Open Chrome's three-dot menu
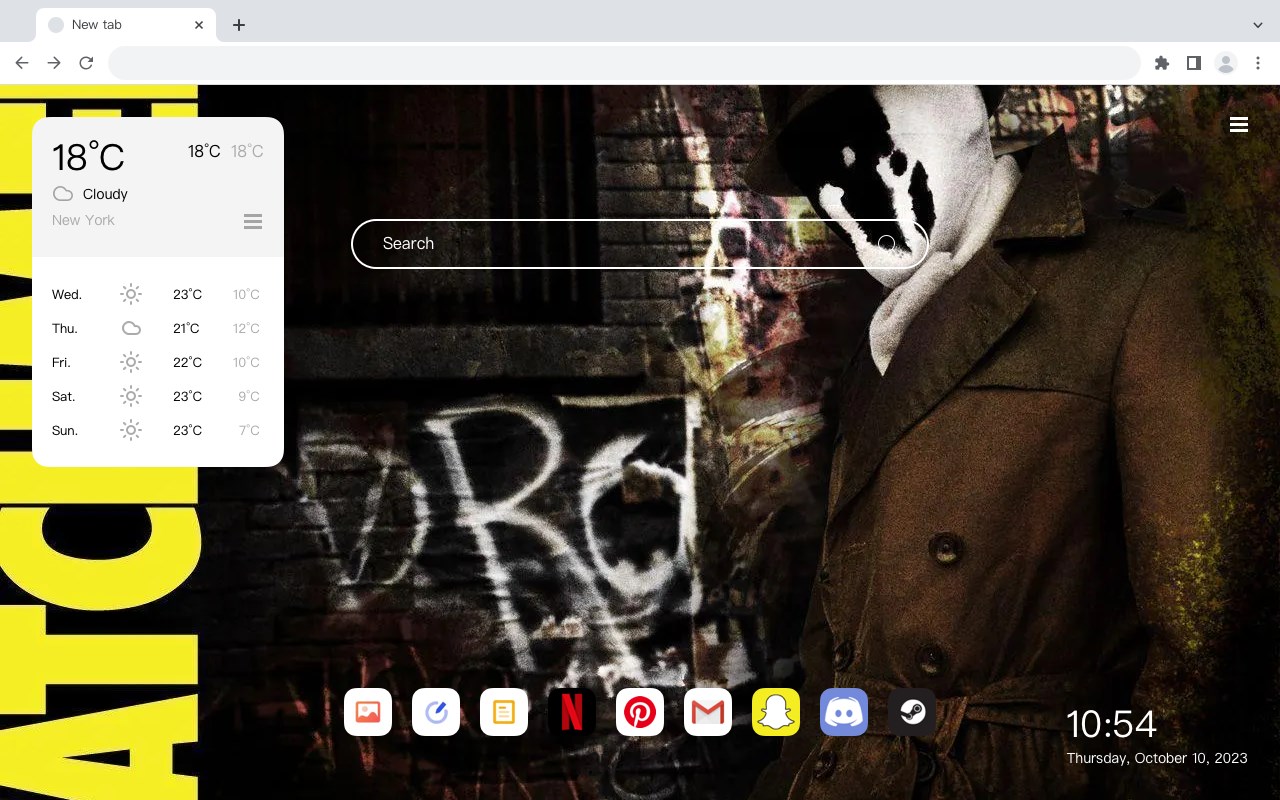The width and height of the screenshot is (1280, 800). (1258, 63)
